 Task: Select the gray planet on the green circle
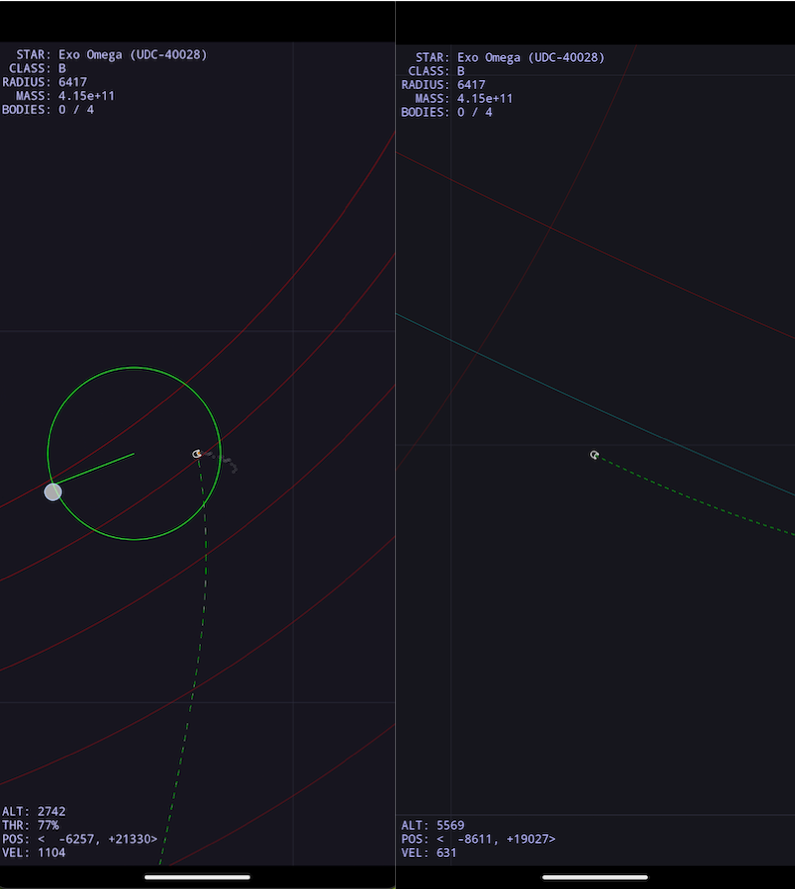53,491
